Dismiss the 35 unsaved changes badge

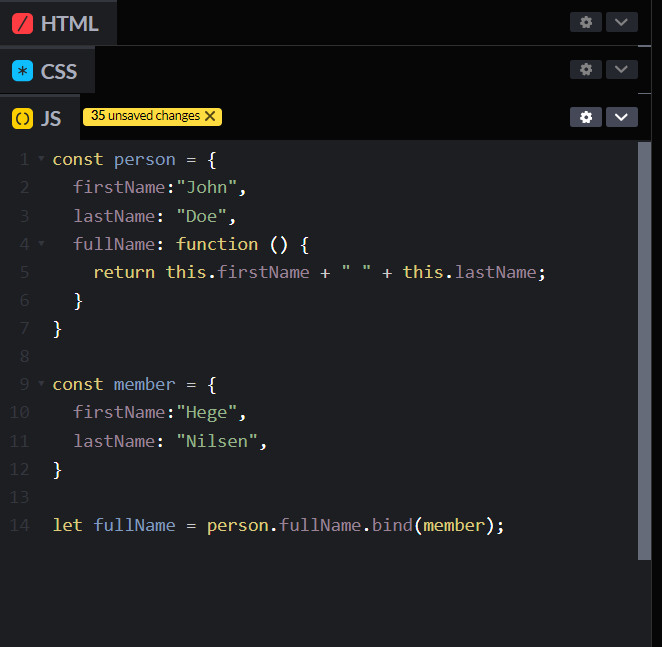[x=210, y=116]
